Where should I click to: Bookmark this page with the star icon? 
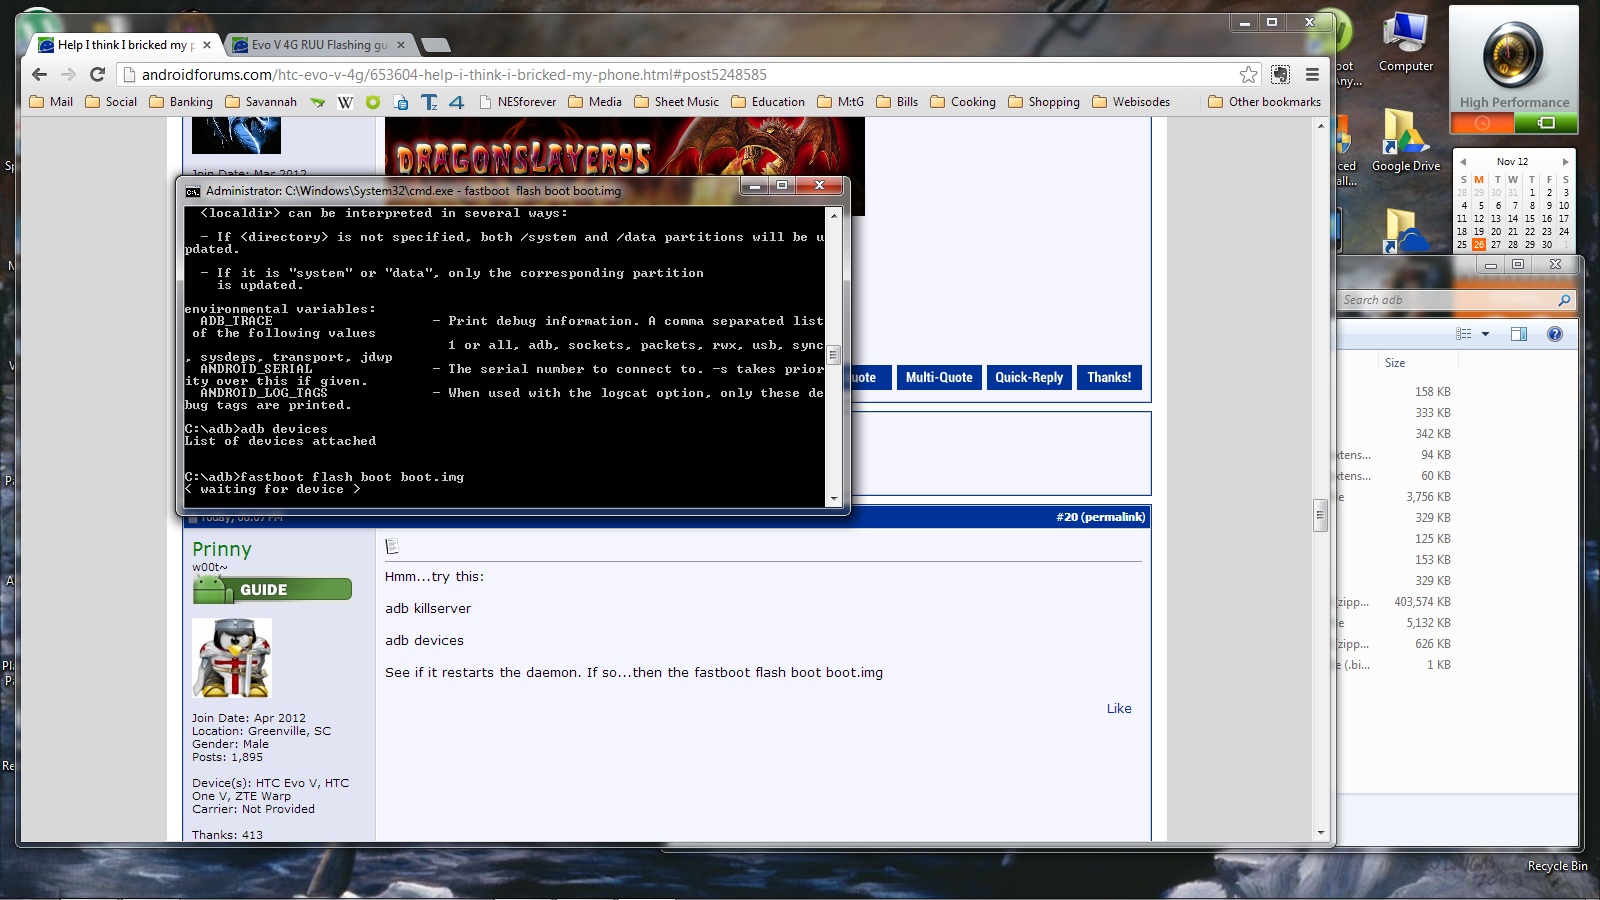point(1248,75)
